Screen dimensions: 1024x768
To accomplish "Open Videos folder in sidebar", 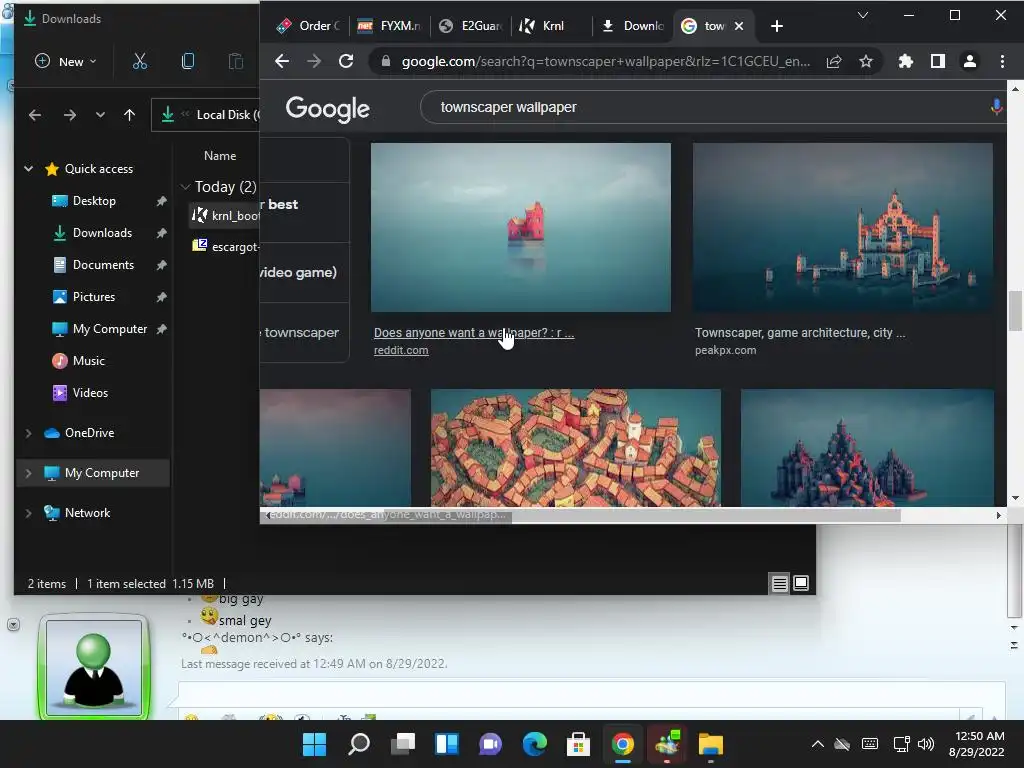I will 90,392.
